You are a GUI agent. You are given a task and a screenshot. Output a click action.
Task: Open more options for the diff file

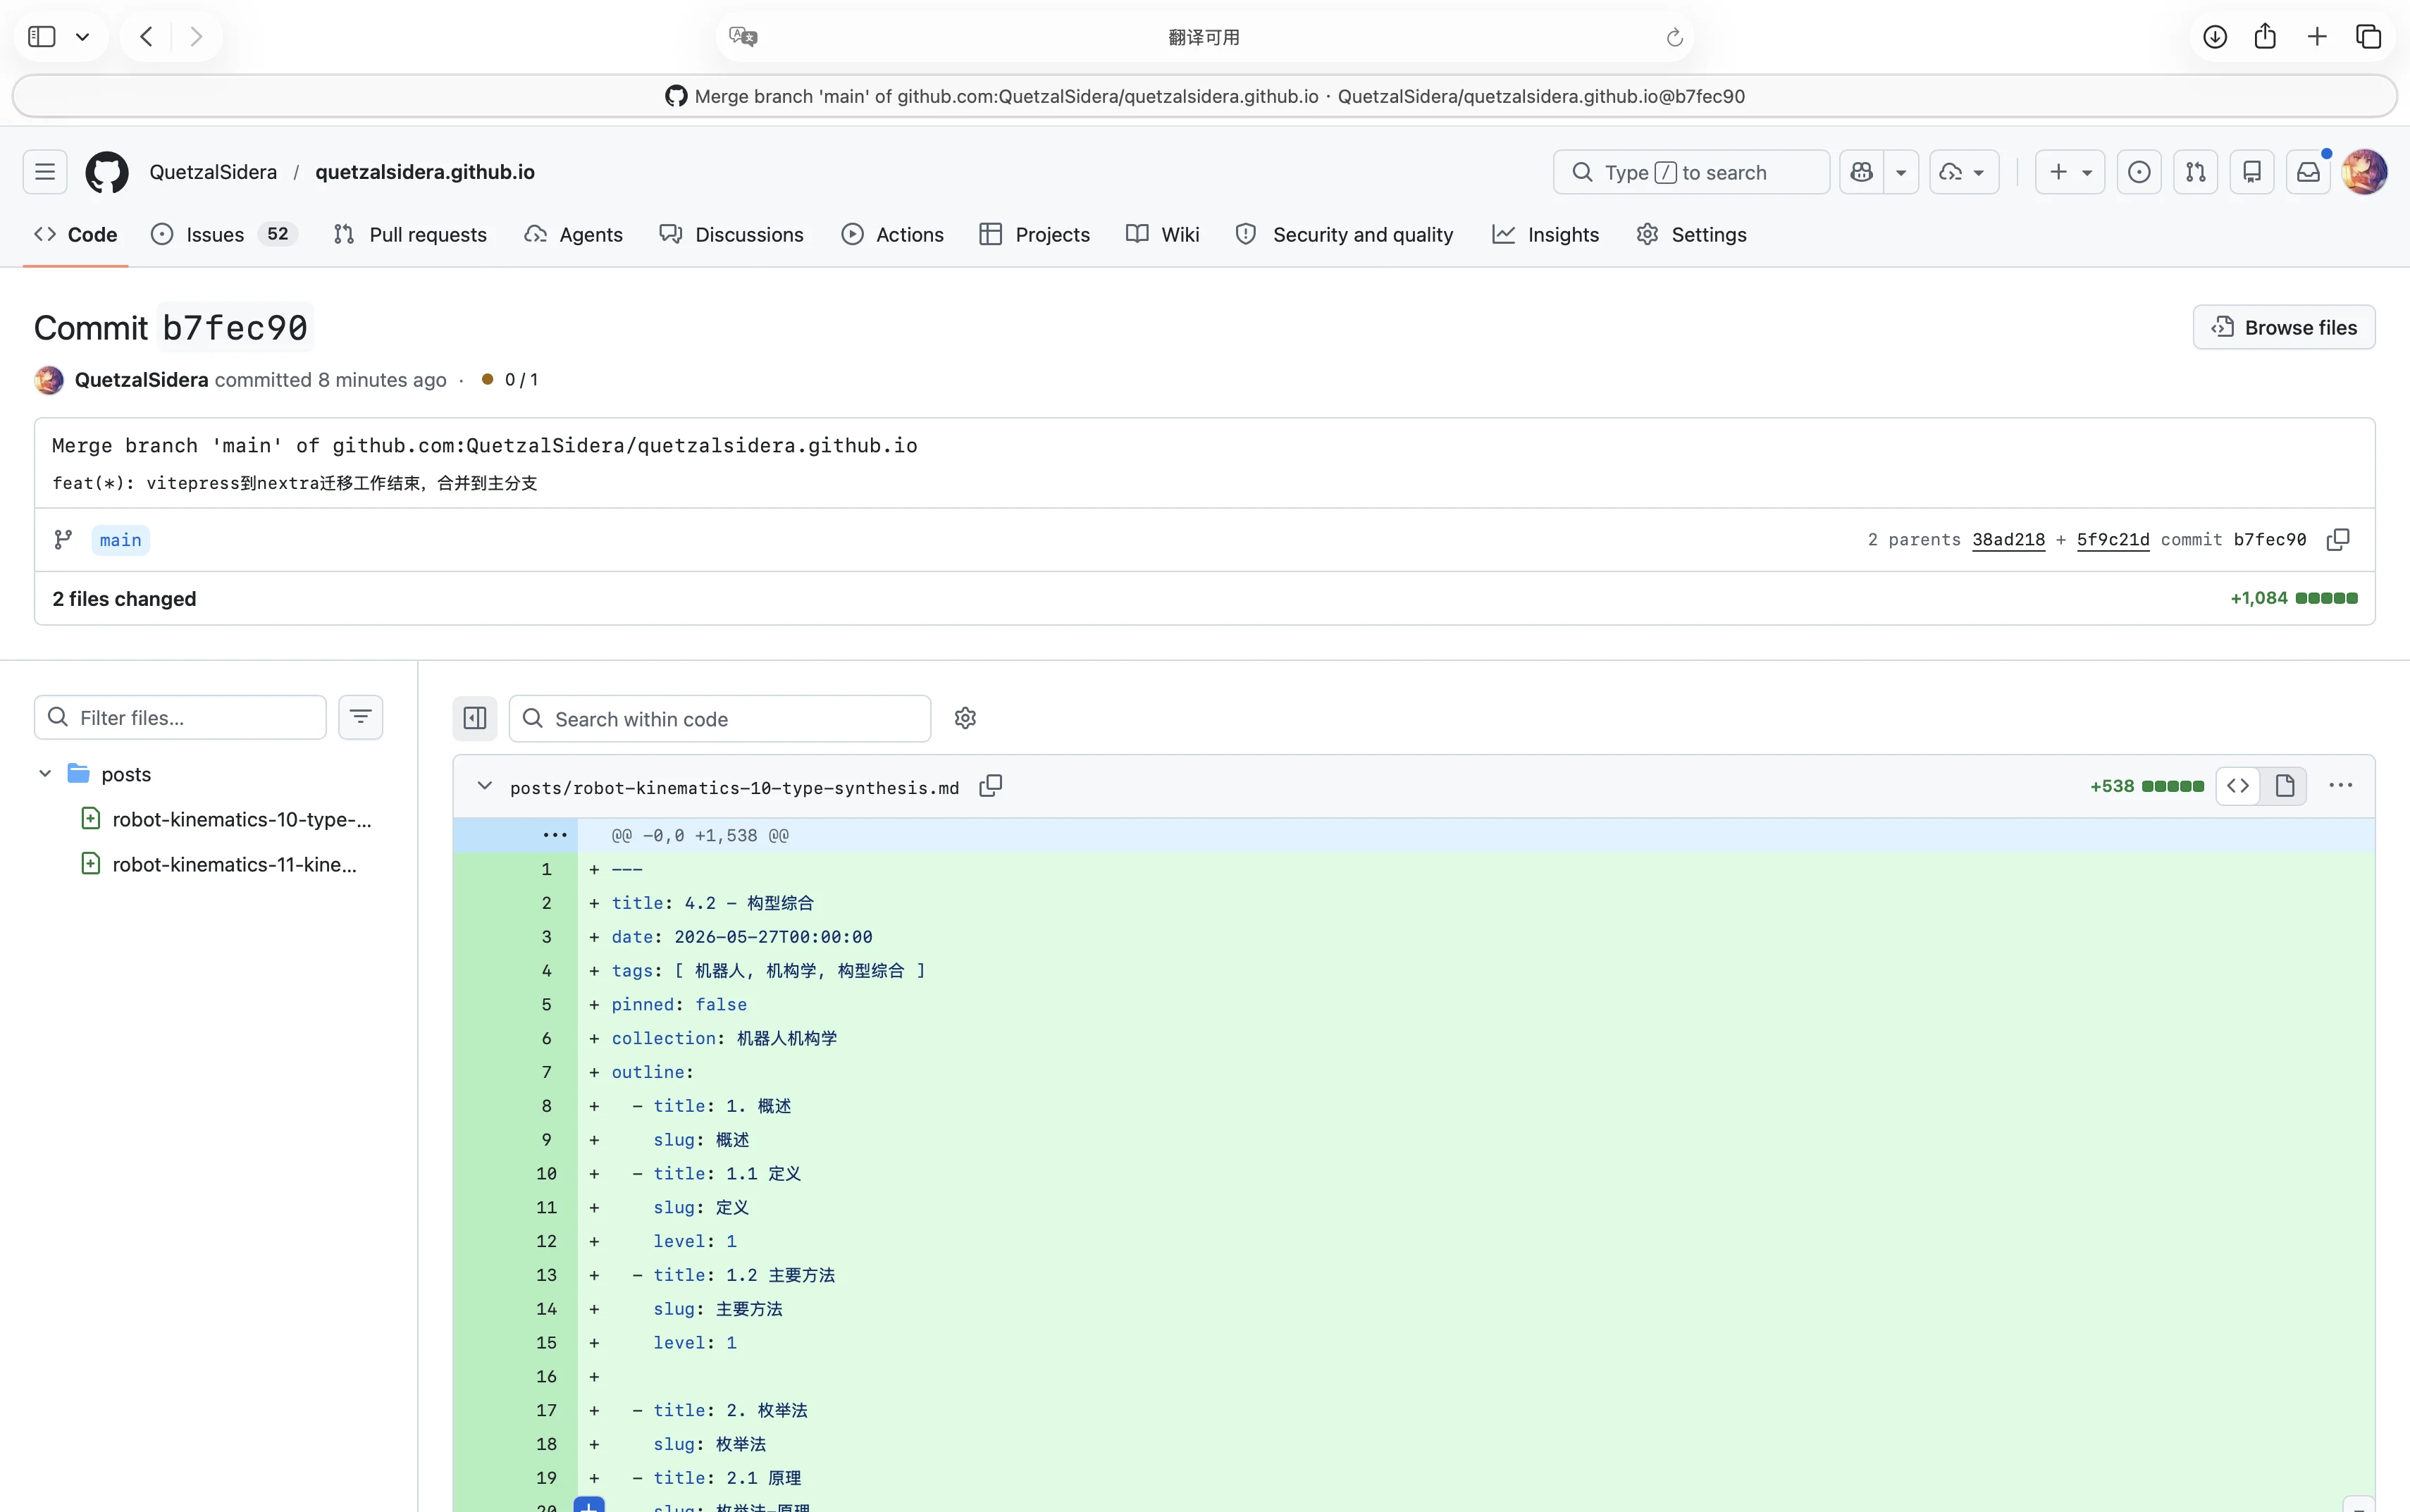click(x=2340, y=786)
